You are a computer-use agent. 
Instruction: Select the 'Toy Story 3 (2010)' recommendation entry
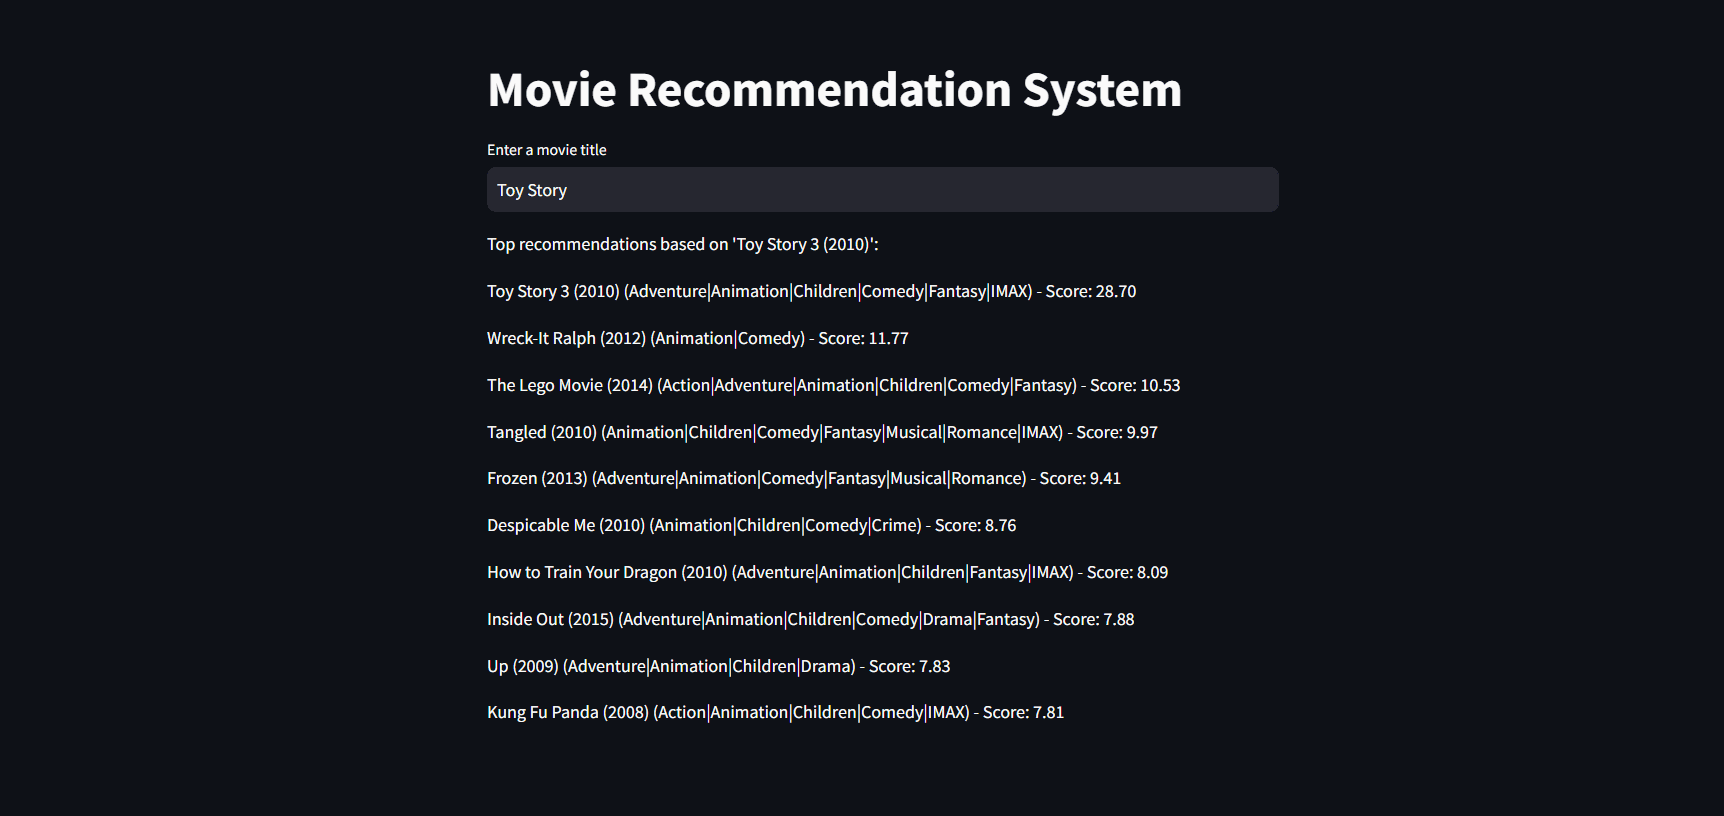coord(810,291)
